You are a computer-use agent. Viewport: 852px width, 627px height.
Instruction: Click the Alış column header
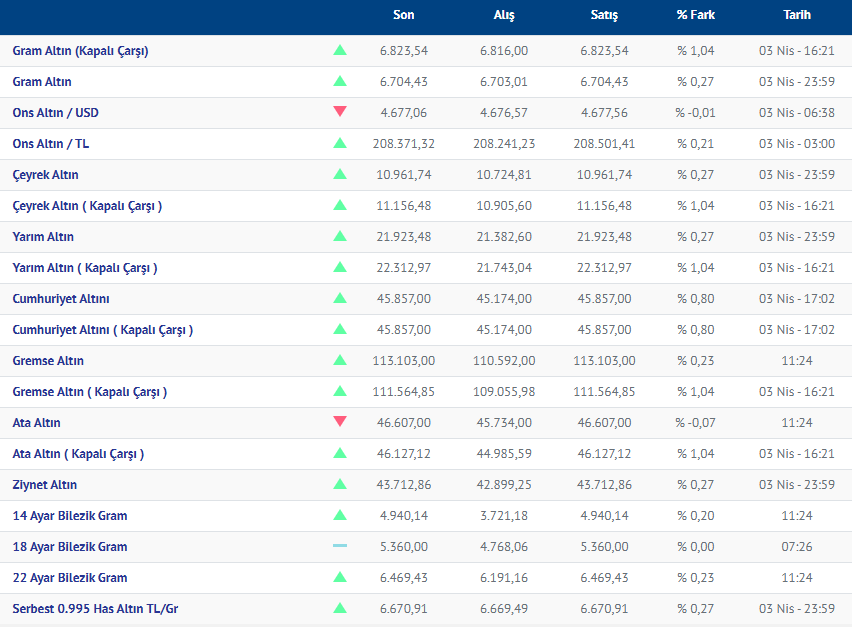504,16
